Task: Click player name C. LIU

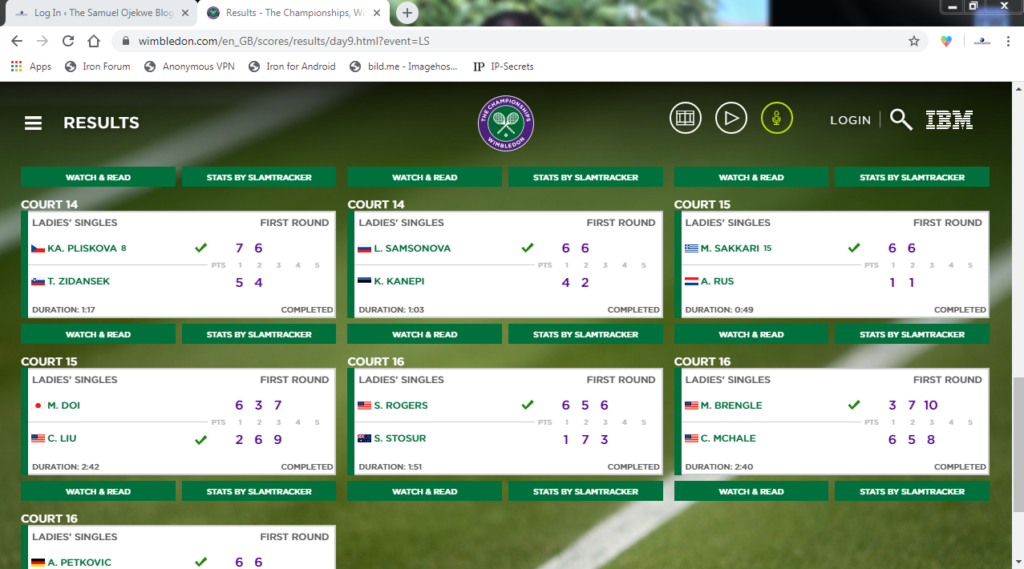Action: click(61, 438)
